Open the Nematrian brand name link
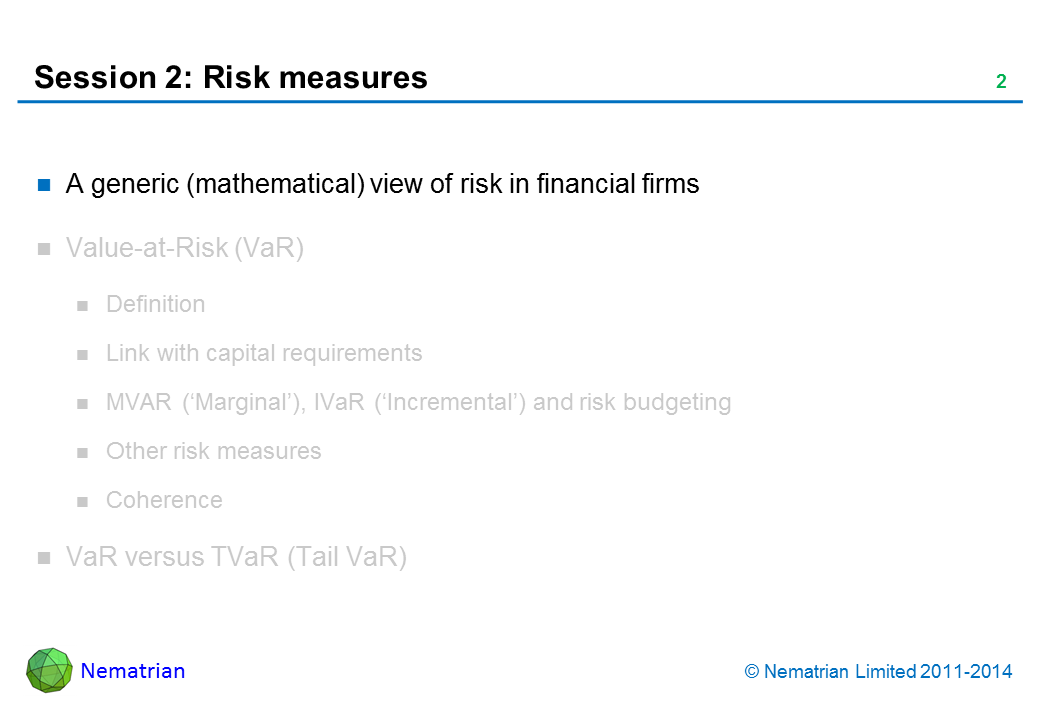The height and width of the screenshot is (720, 1040). coord(133,671)
